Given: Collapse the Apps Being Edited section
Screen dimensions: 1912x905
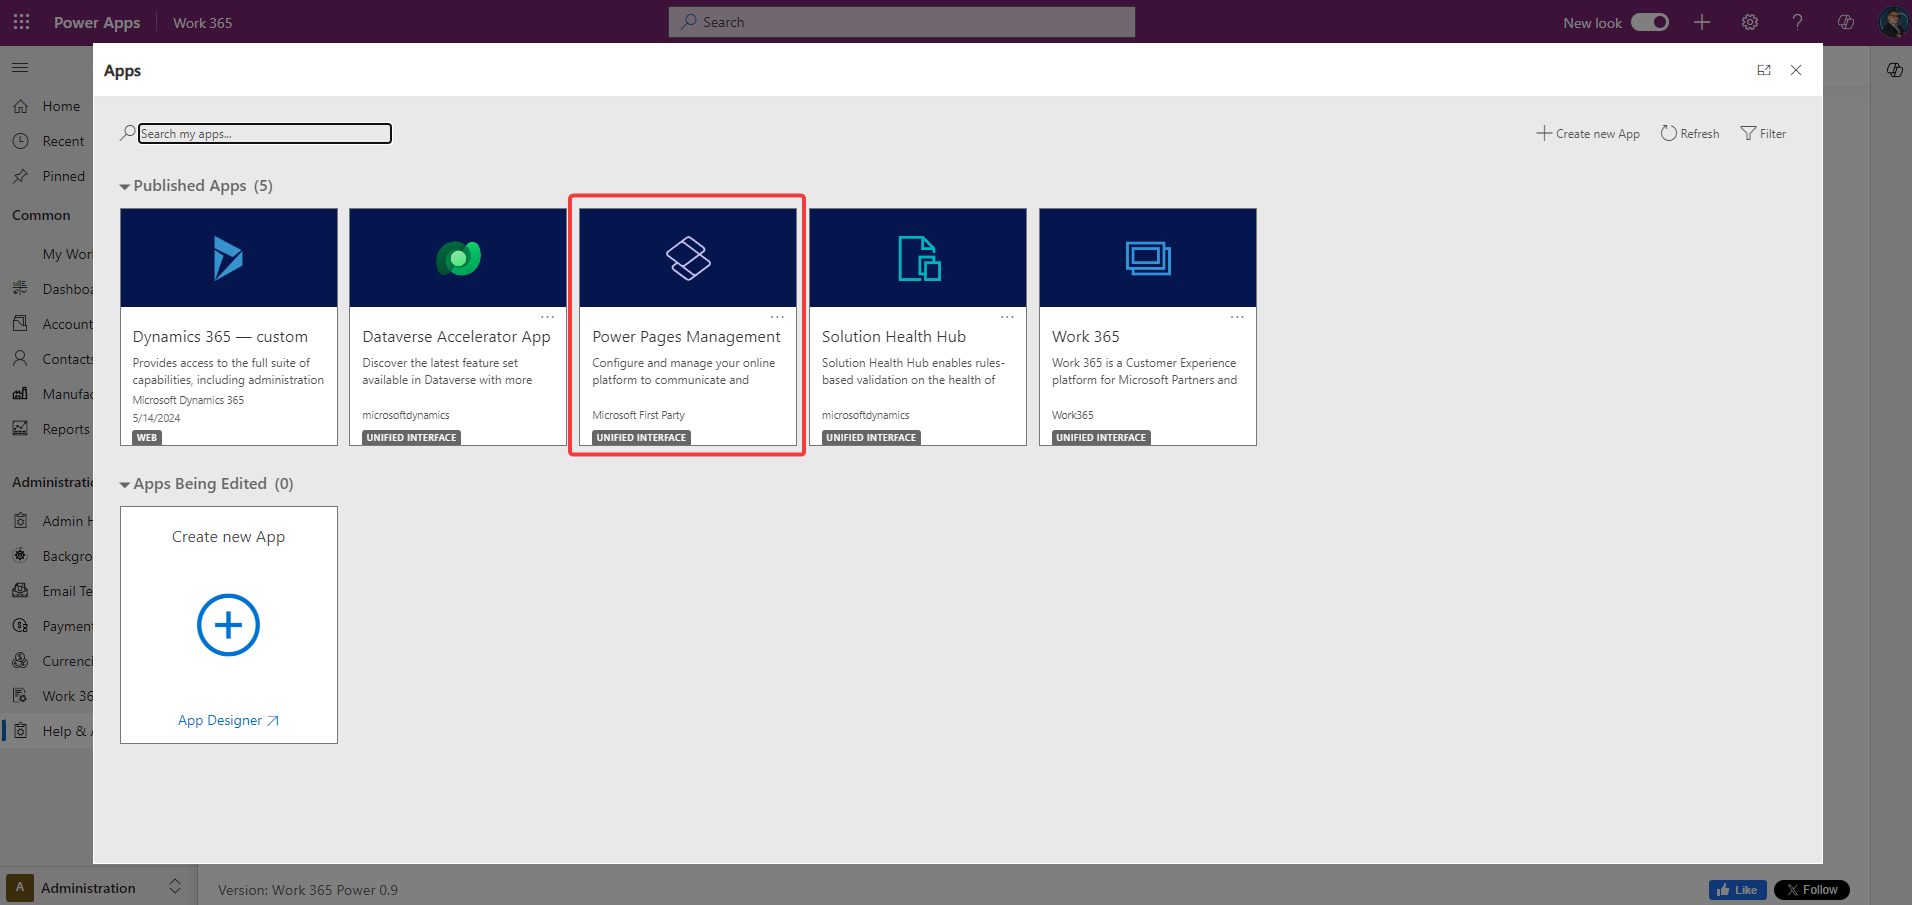Looking at the screenshot, I should point(125,484).
